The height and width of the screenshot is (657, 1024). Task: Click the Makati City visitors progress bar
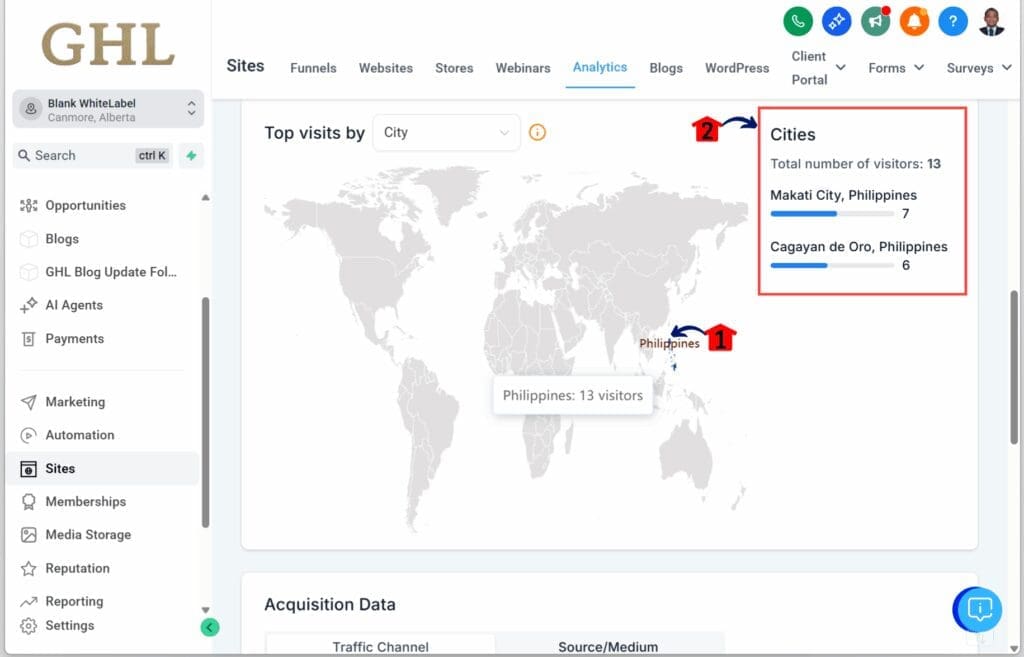(x=831, y=213)
